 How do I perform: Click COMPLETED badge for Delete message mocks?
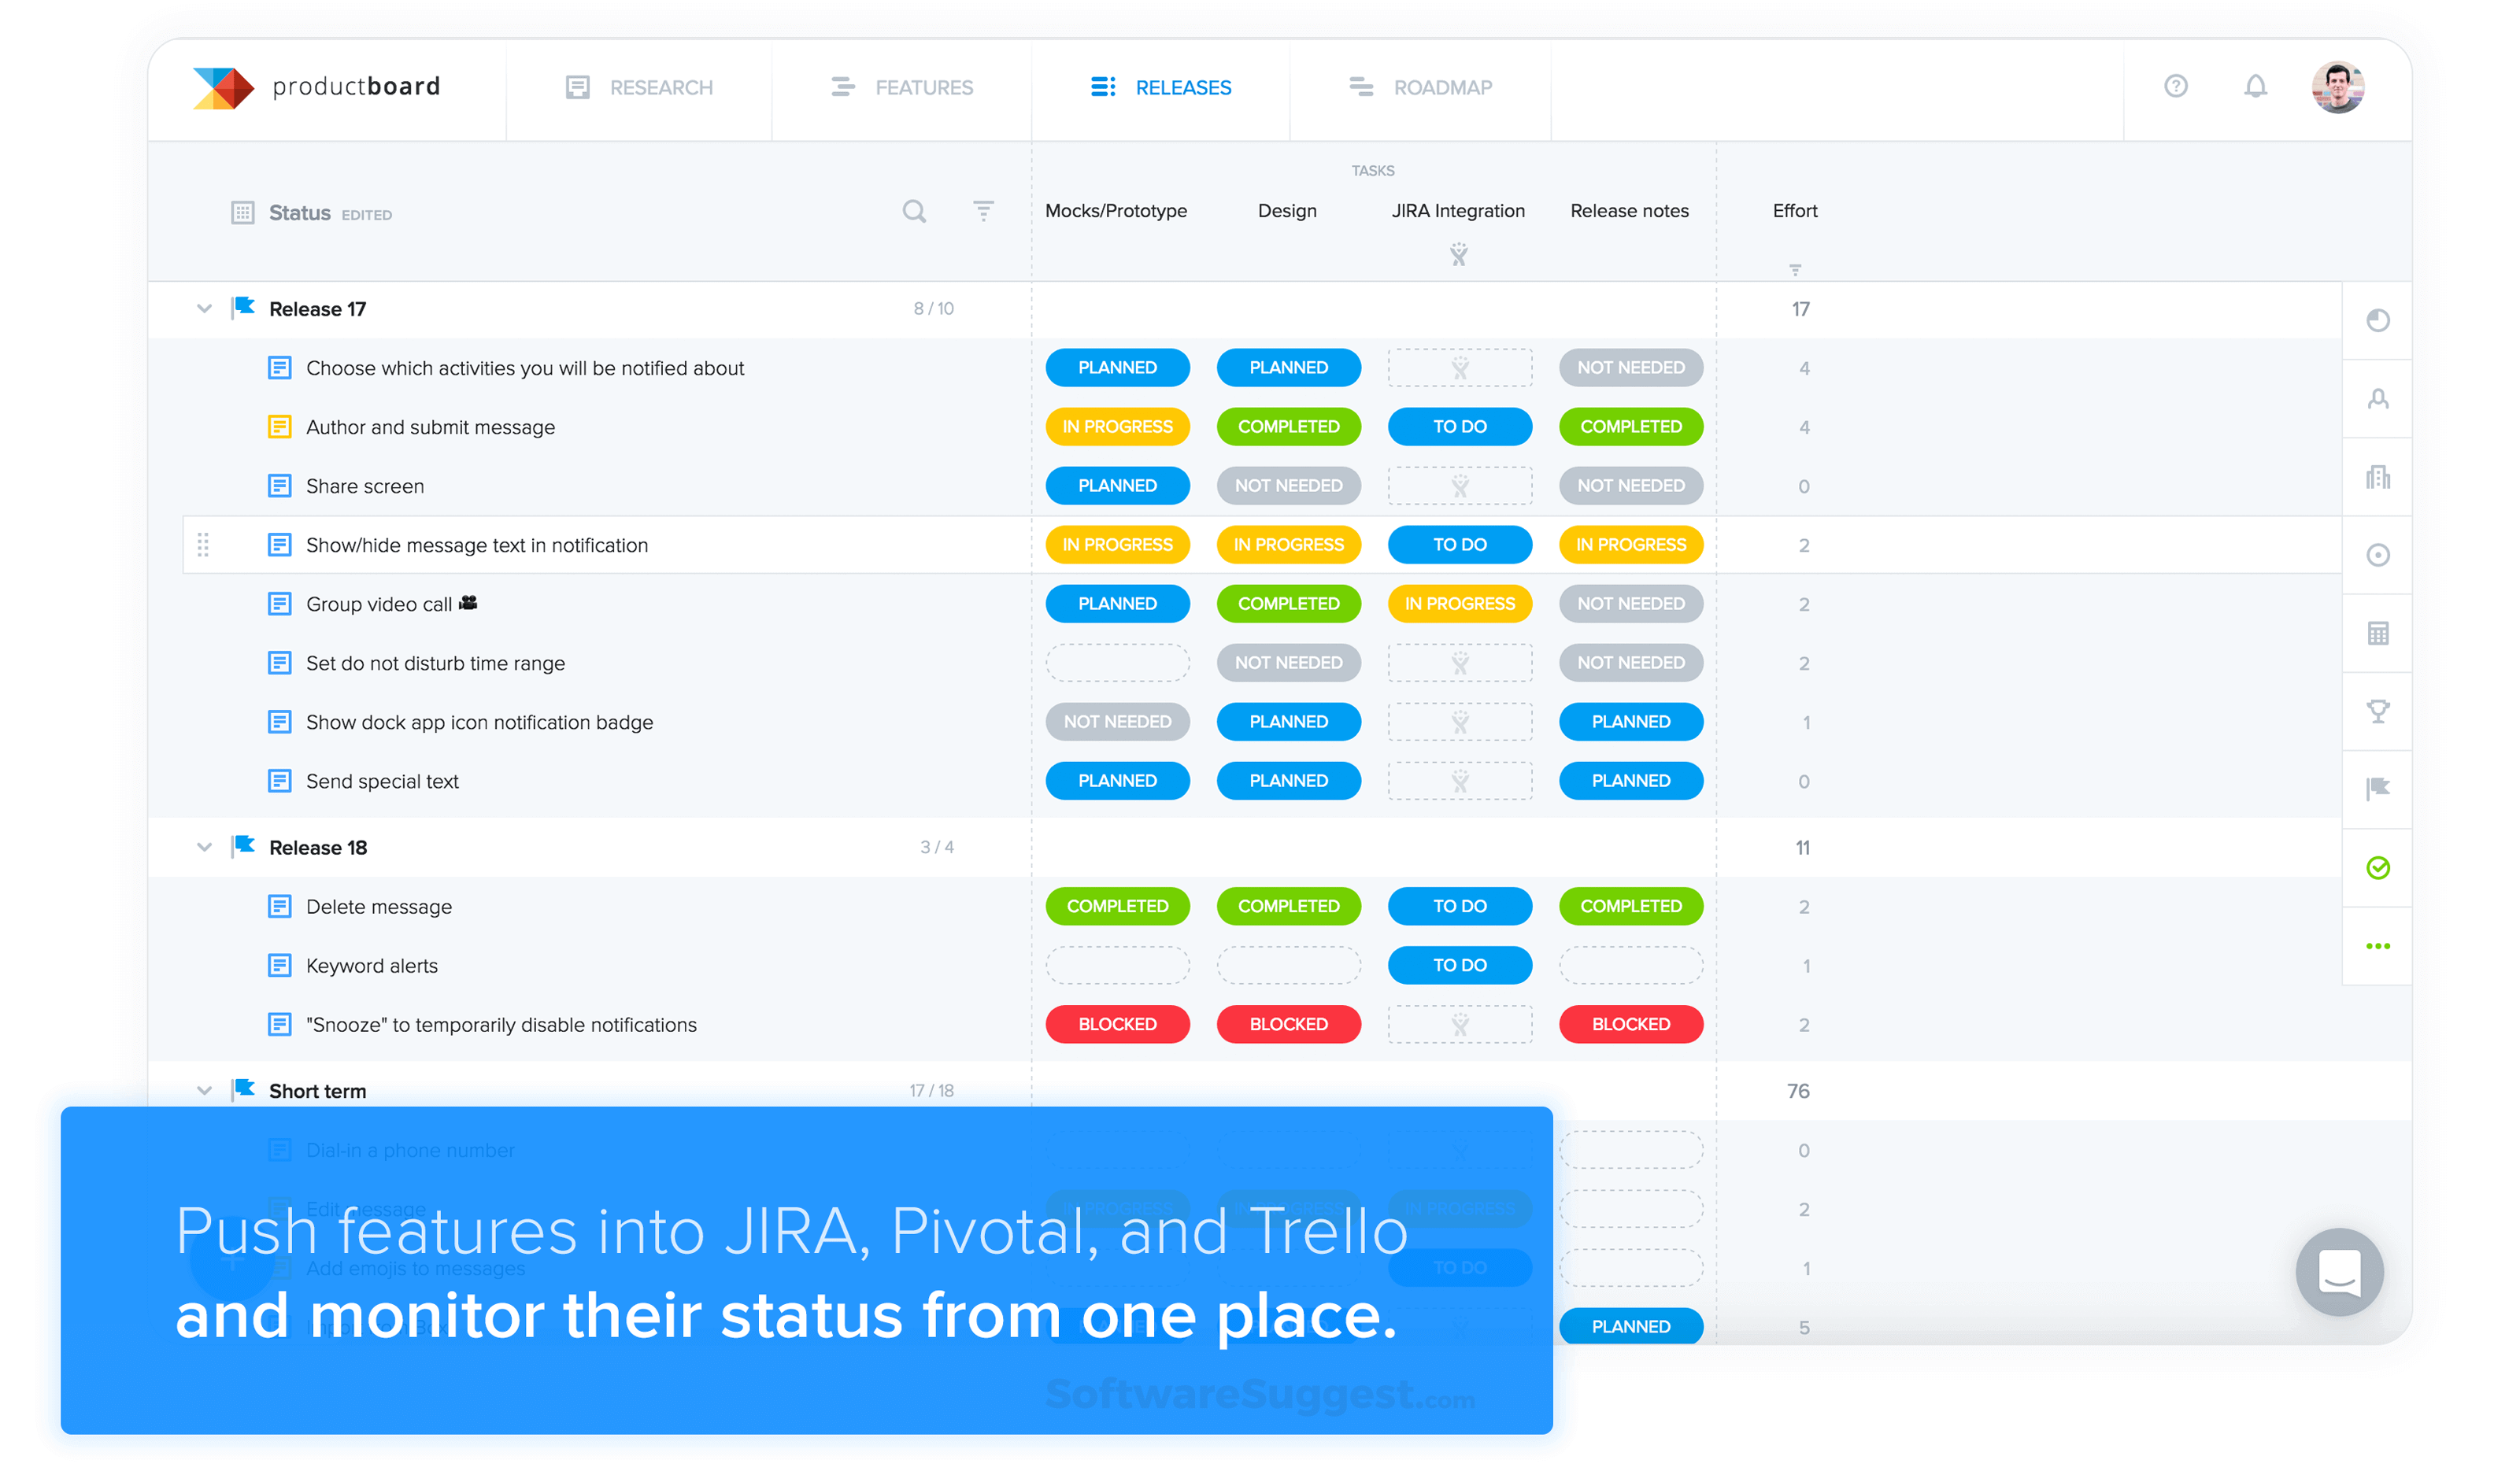pos(1117,906)
